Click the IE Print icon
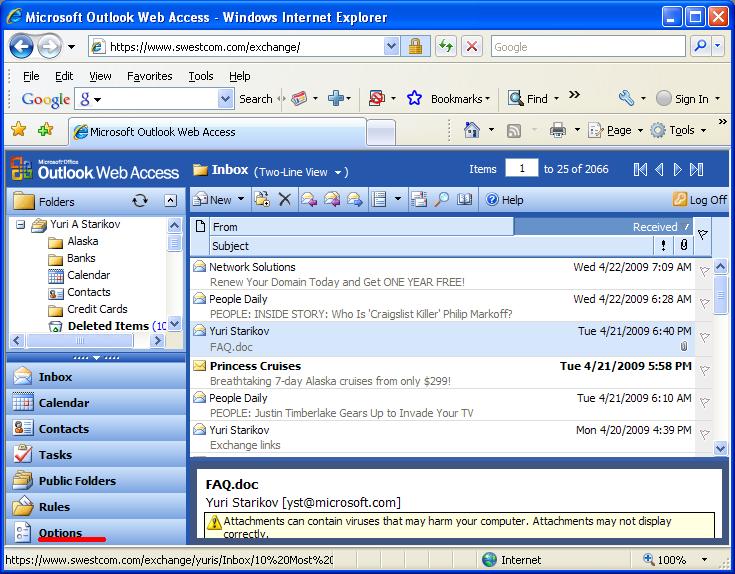The image size is (735, 574). (557, 130)
